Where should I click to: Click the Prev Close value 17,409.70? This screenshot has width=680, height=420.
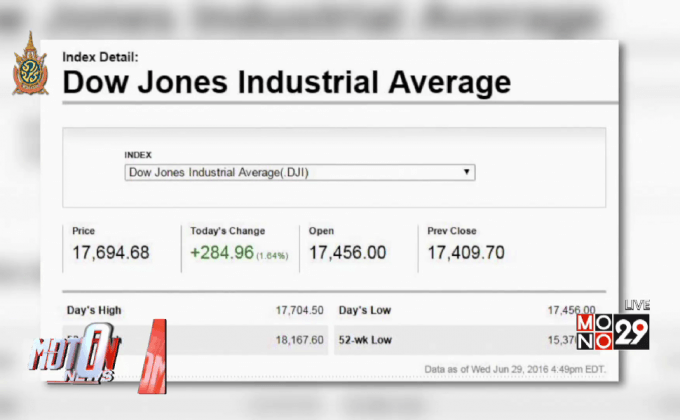coord(467,253)
